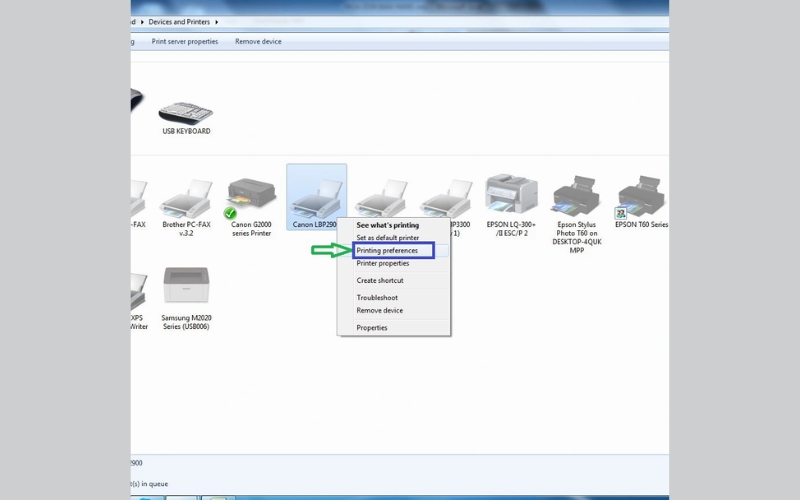Select the USB KEYBOARD device icon
800x500 pixels.
point(186,113)
